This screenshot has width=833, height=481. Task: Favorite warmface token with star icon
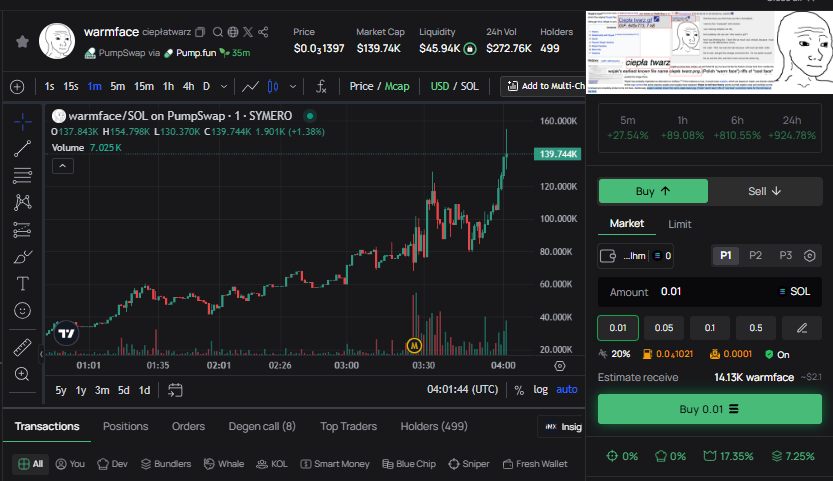(x=22, y=41)
